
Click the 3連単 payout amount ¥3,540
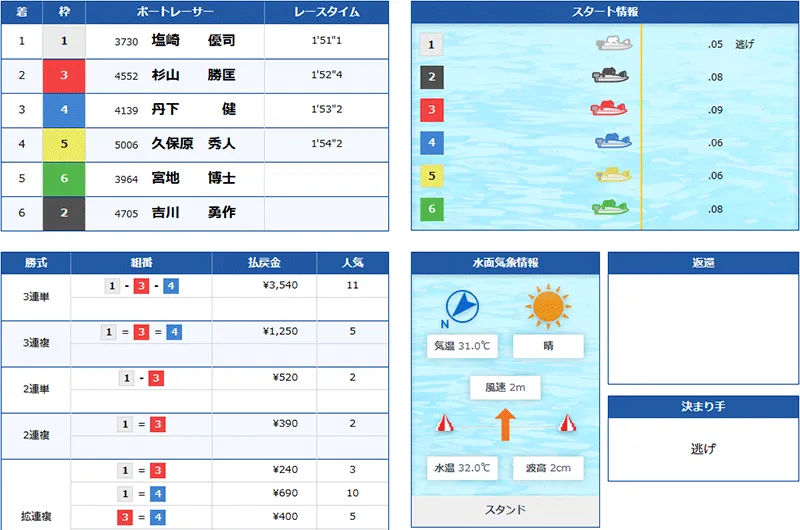coord(280,285)
